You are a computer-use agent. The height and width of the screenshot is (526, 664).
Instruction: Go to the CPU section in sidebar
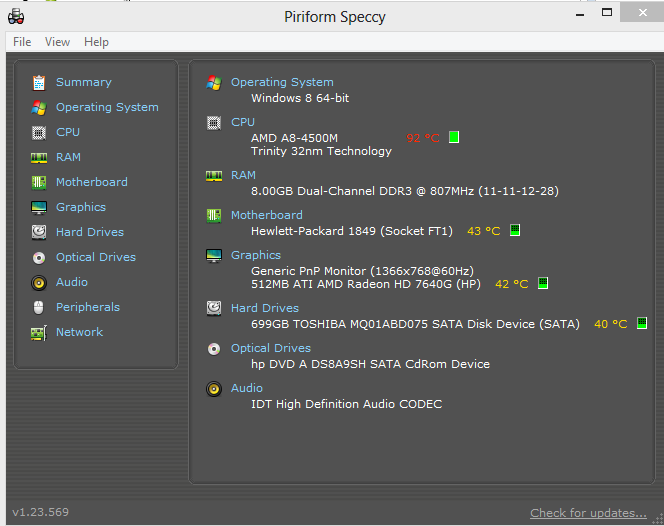pos(68,132)
